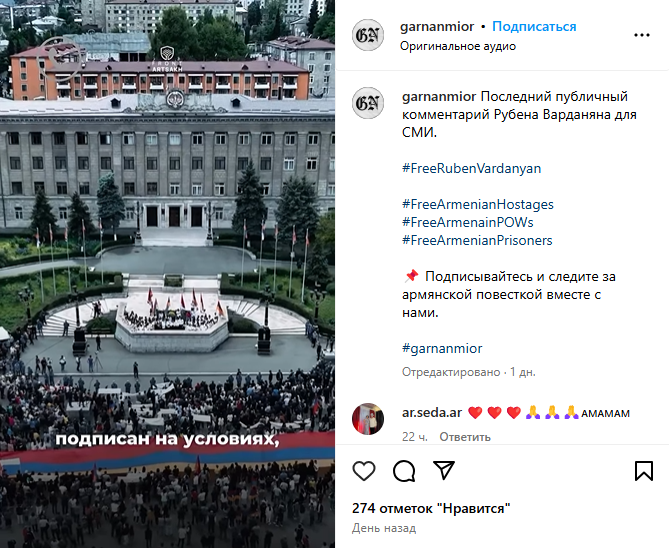Share post via paper plane icon

pos(444,470)
